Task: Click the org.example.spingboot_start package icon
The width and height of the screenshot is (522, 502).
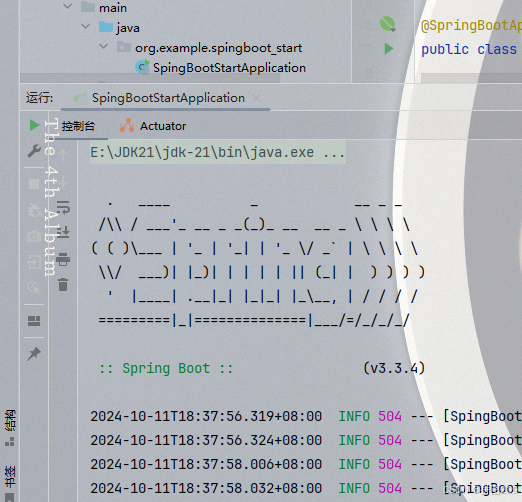Action: click(x=124, y=47)
